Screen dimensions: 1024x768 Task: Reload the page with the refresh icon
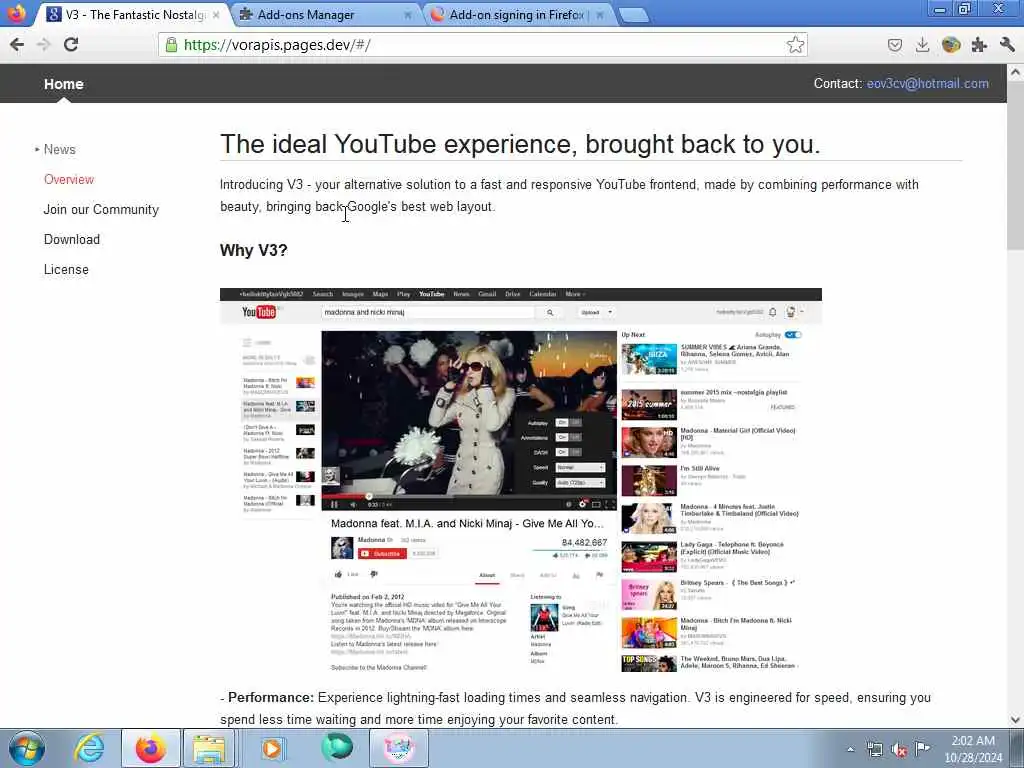(71, 44)
